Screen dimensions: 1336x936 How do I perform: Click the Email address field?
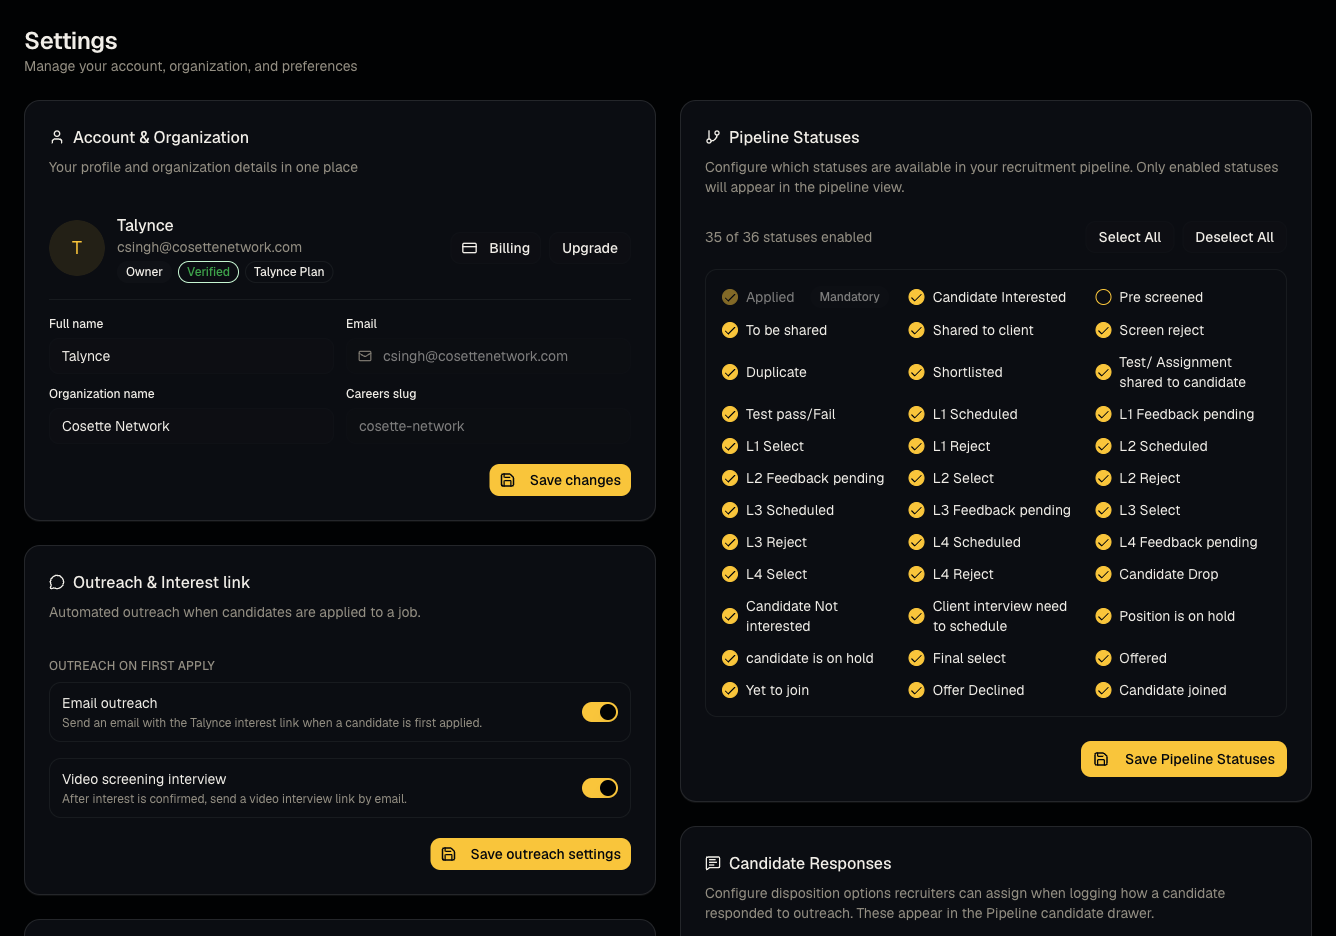(x=488, y=356)
